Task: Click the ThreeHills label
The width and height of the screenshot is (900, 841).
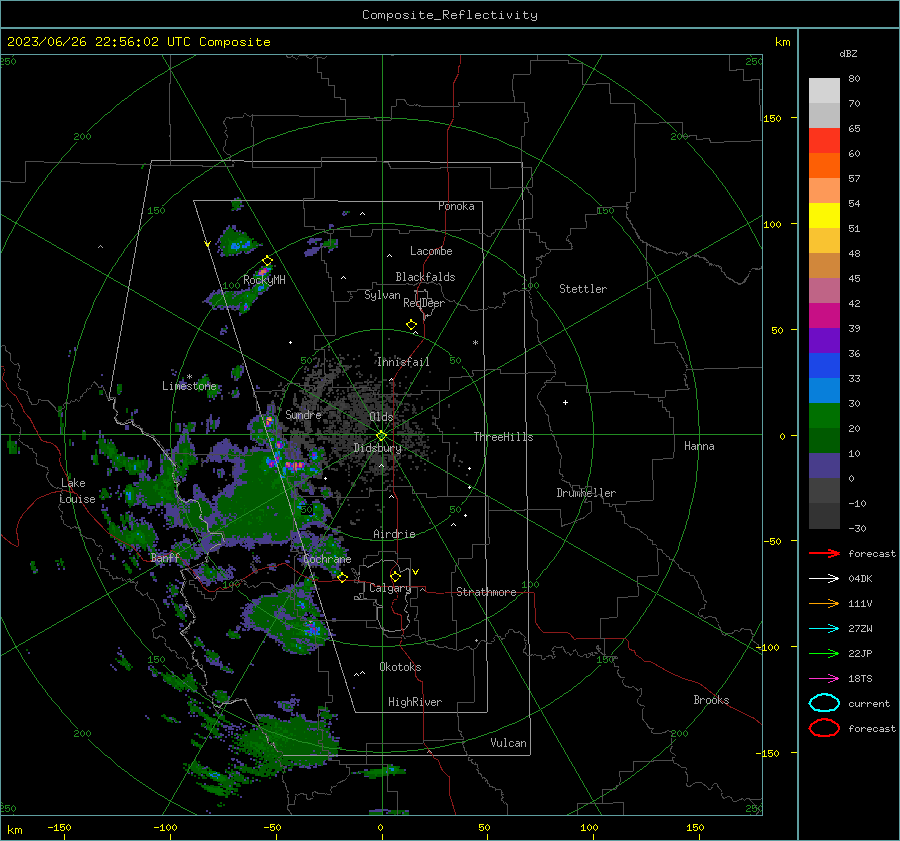Action: click(x=503, y=437)
